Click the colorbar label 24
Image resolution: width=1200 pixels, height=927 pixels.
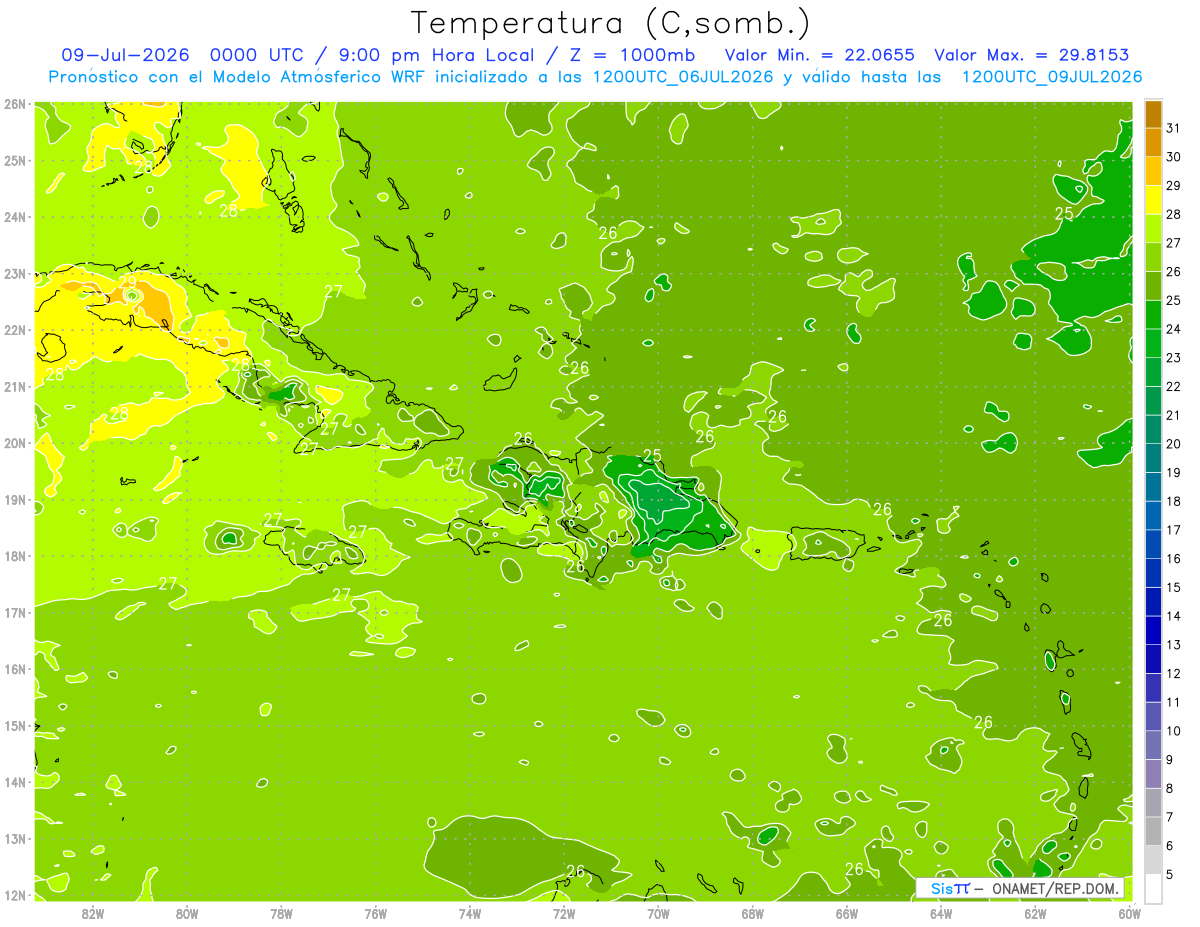click(1173, 329)
